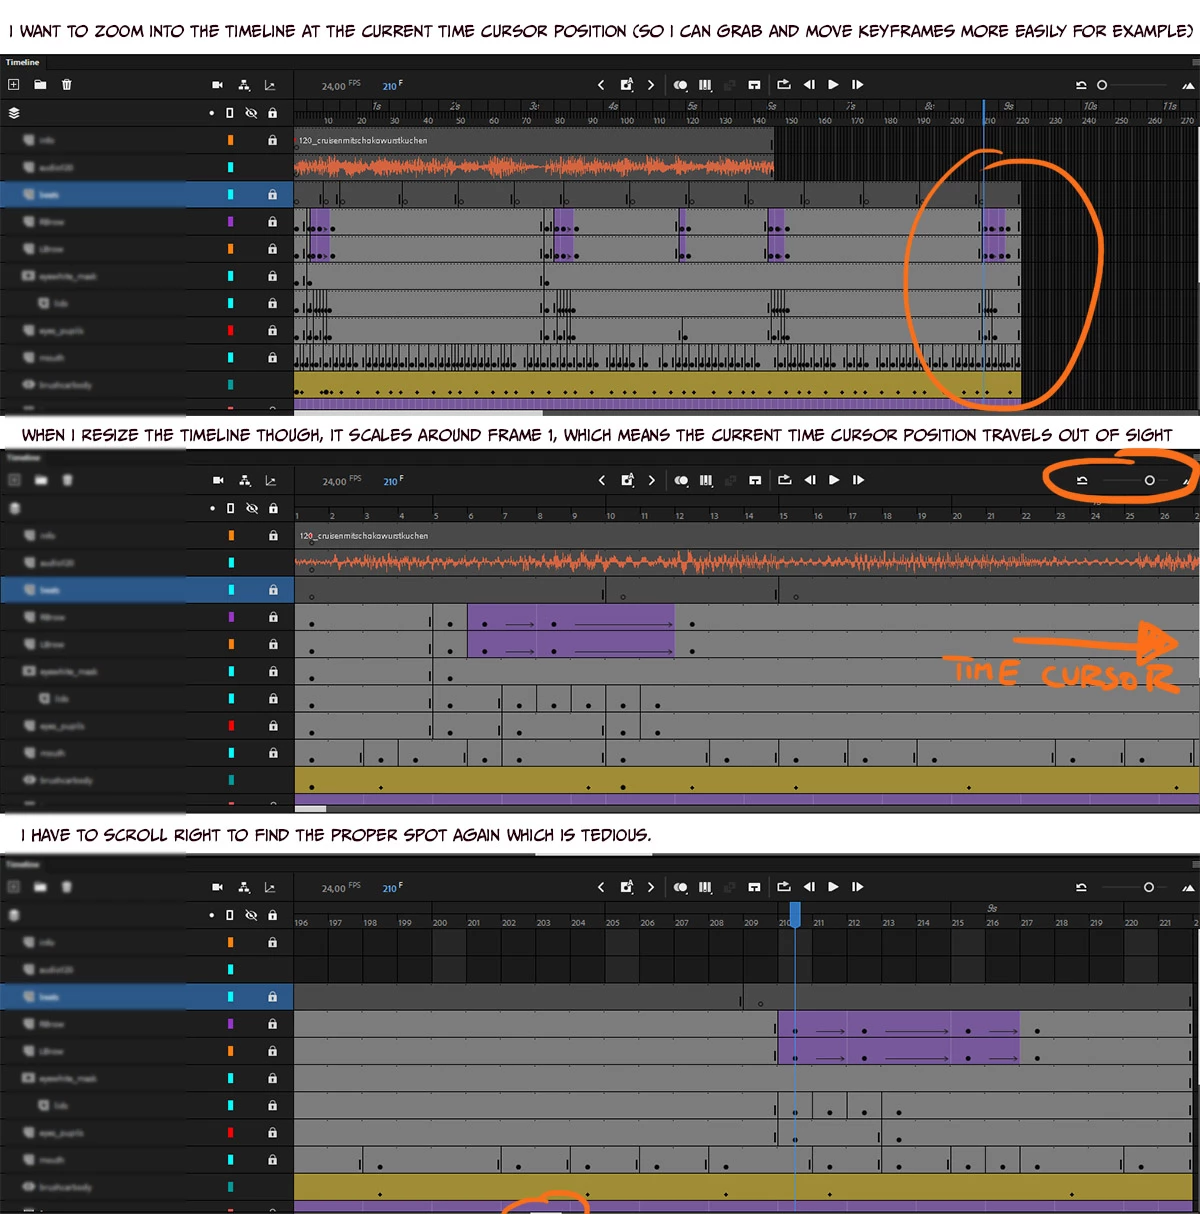
Task: Select the highlighted beats layer in the frames 196–221 timeline
Action: (147, 997)
